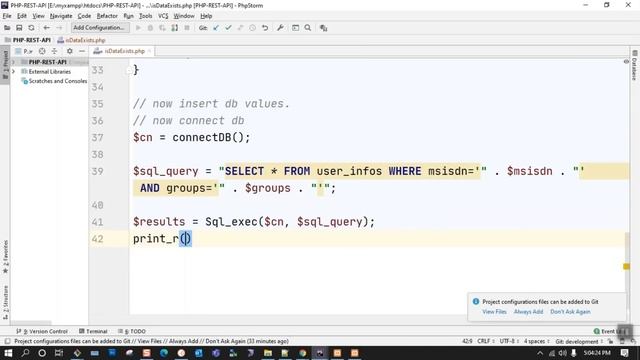This screenshot has width=640, height=360.
Task: Click Always Add link in notification
Action: (528, 311)
